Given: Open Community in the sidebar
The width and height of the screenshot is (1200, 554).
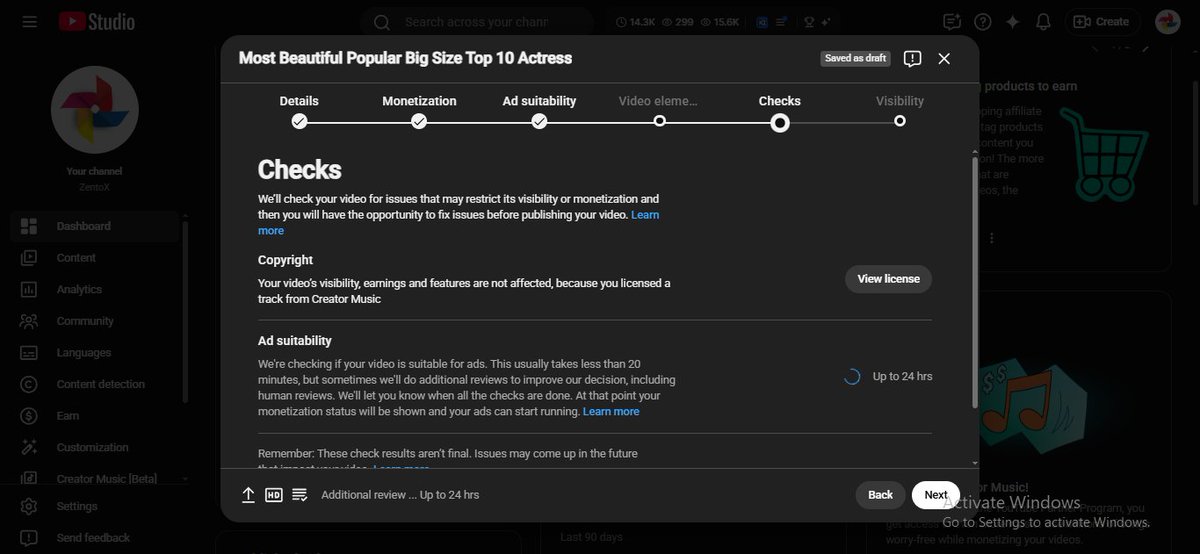Looking at the screenshot, I should (x=95, y=321).
